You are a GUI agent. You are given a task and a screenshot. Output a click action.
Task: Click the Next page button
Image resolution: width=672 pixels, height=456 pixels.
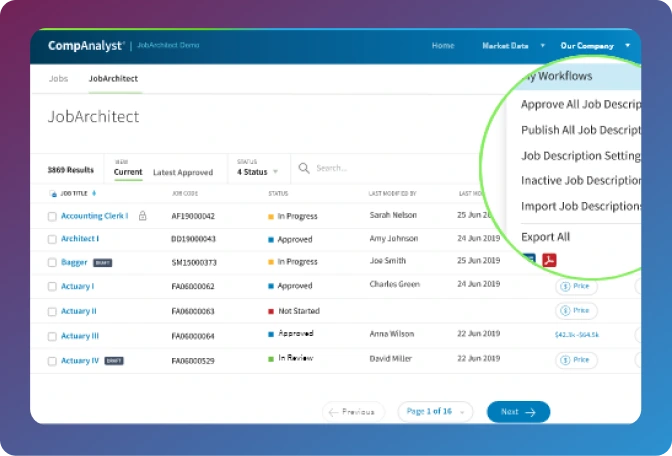point(518,412)
